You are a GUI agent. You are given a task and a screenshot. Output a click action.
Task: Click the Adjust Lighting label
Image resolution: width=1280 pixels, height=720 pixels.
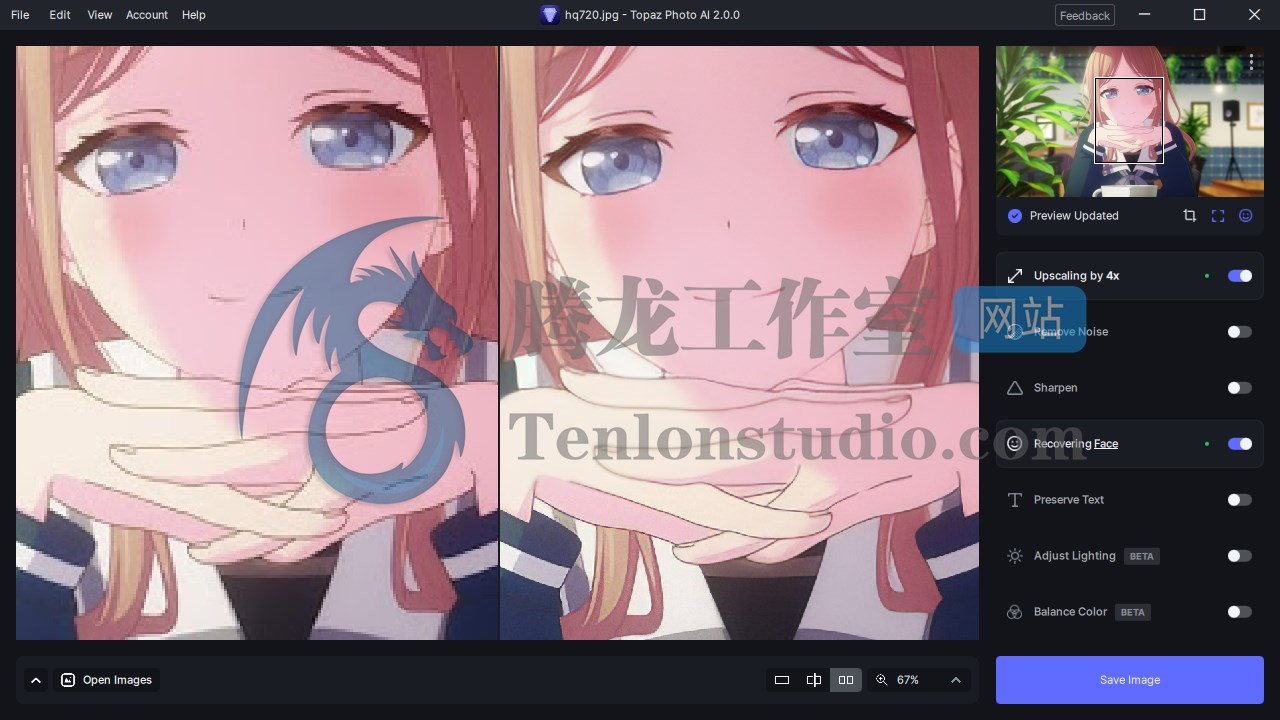pyautogui.click(x=1075, y=556)
